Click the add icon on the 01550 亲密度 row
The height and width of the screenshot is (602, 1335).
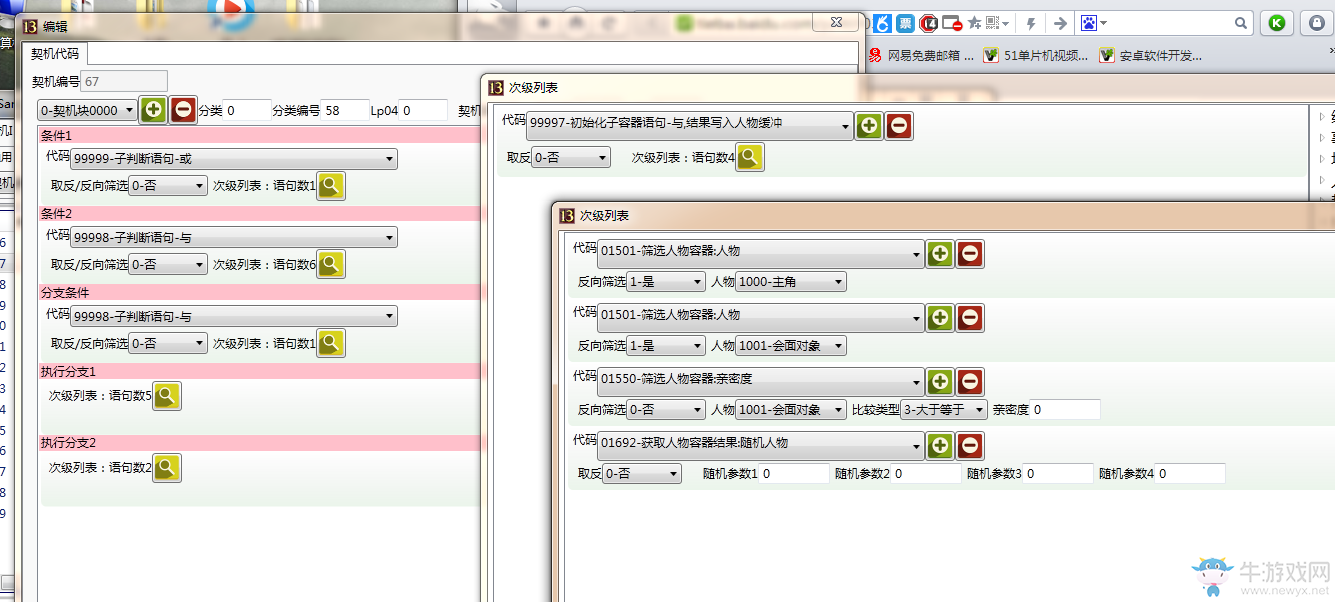pyautogui.click(x=939, y=381)
